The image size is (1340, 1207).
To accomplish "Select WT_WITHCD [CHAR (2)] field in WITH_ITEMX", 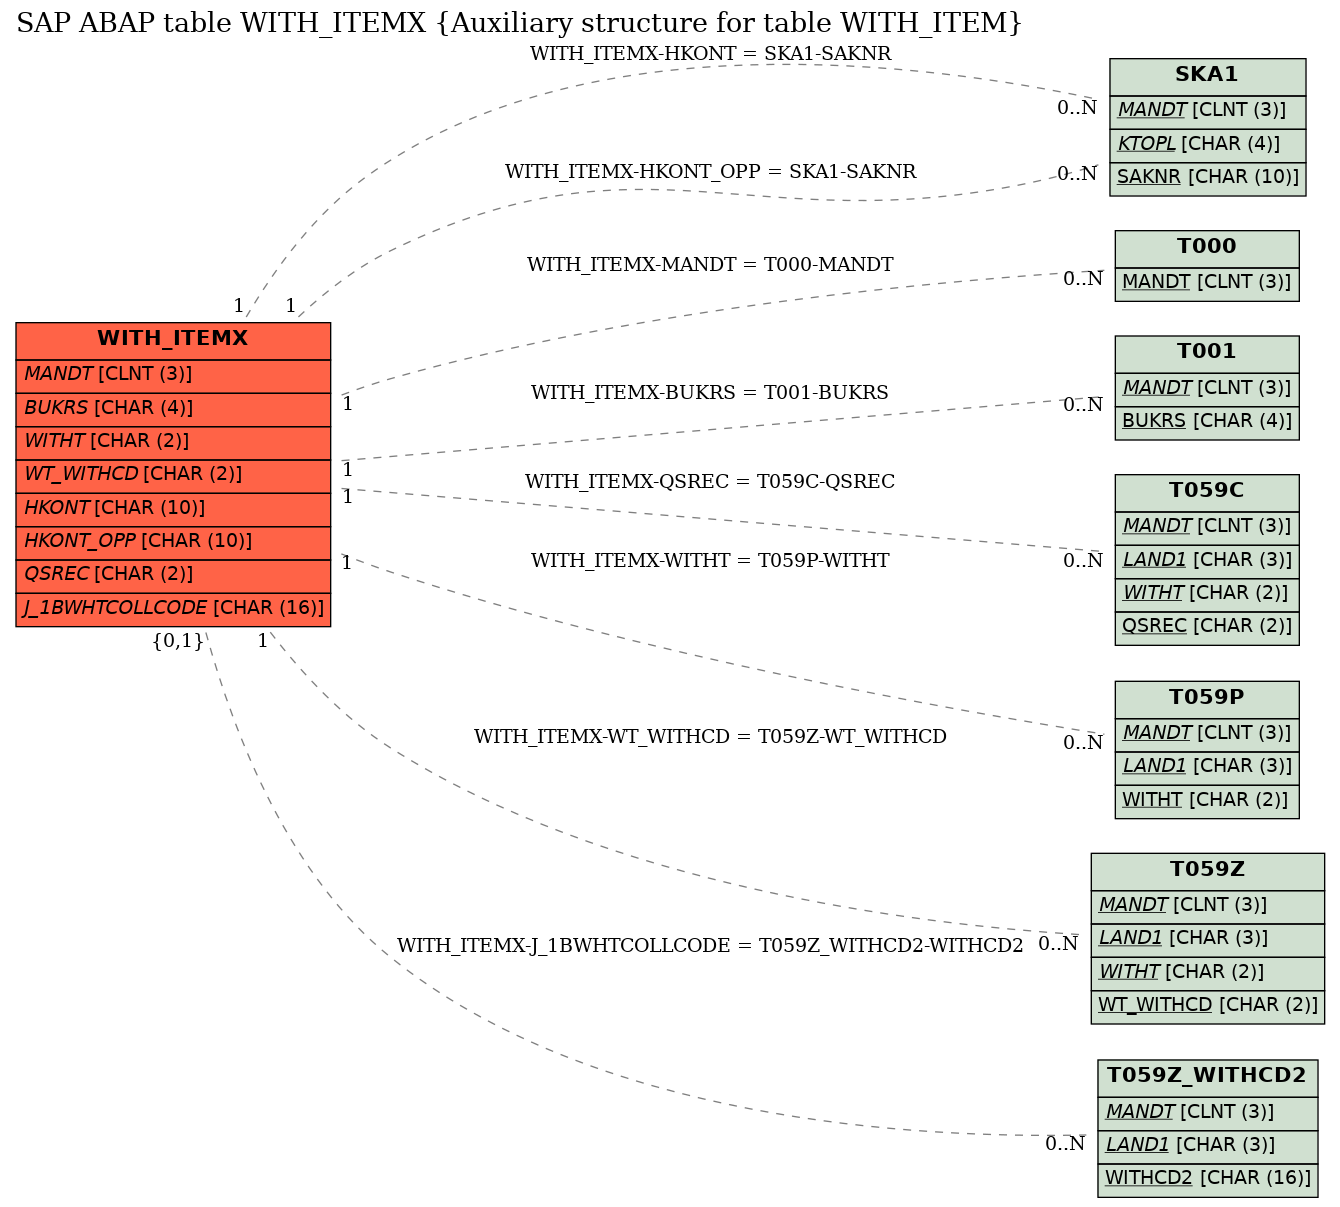I will coord(173,475).
